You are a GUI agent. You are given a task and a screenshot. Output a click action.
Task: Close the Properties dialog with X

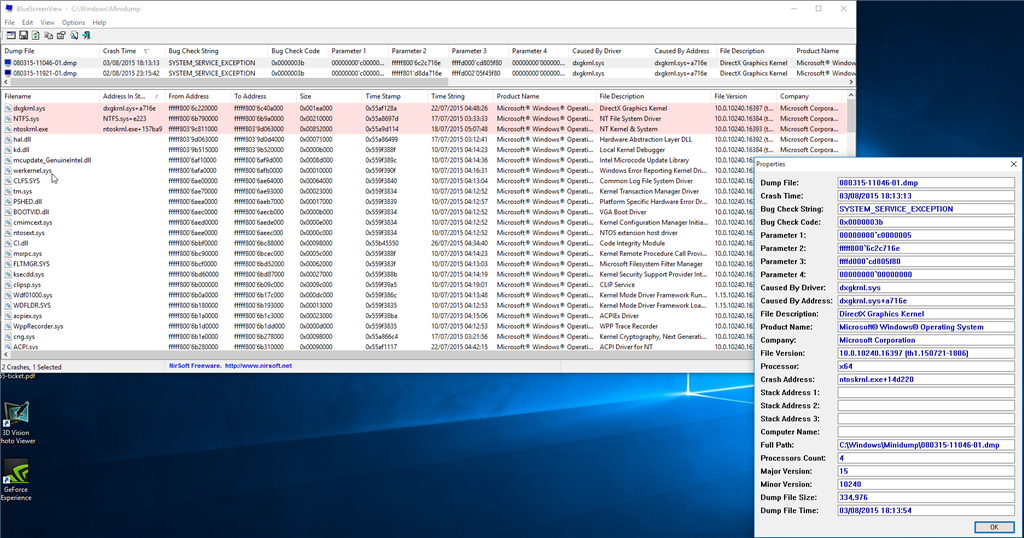pyautogui.click(x=1014, y=165)
